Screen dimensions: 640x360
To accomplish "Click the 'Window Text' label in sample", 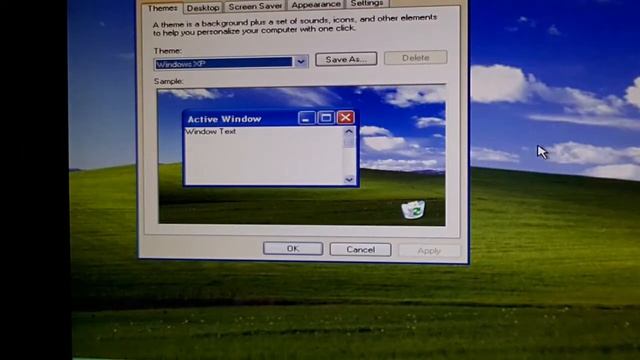I will pyautogui.click(x=211, y=131).
